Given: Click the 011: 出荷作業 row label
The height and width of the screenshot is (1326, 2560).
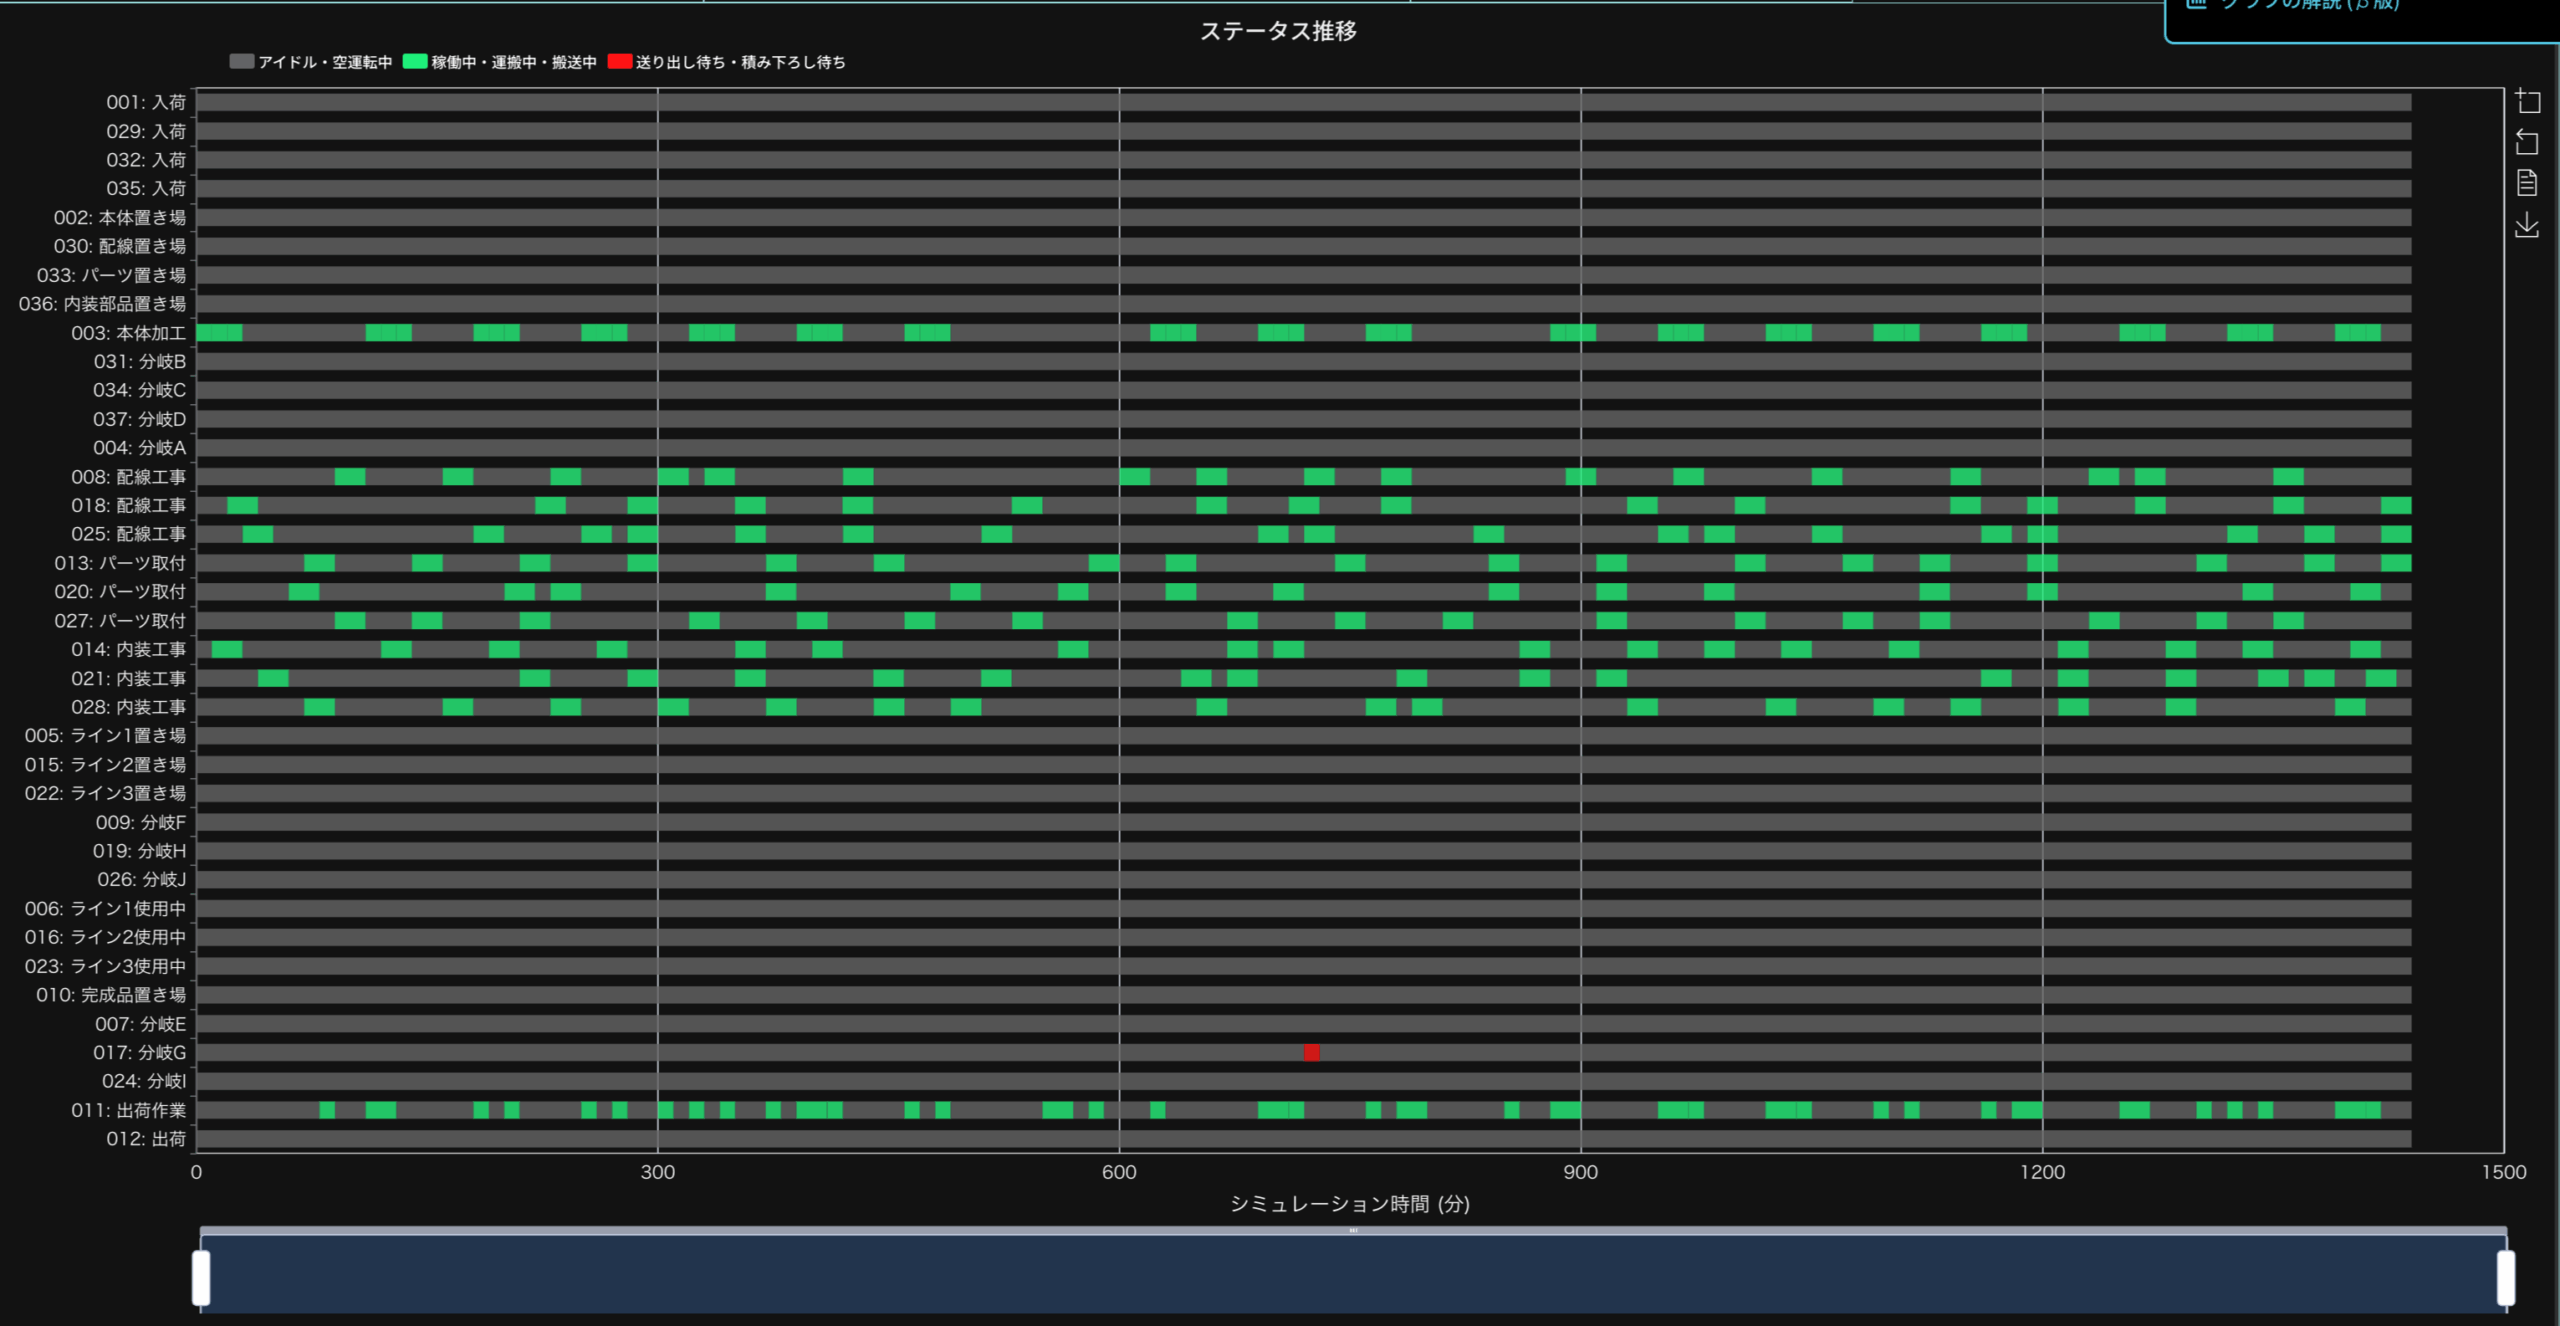Looking at the screenshot, I should 128,1110.
